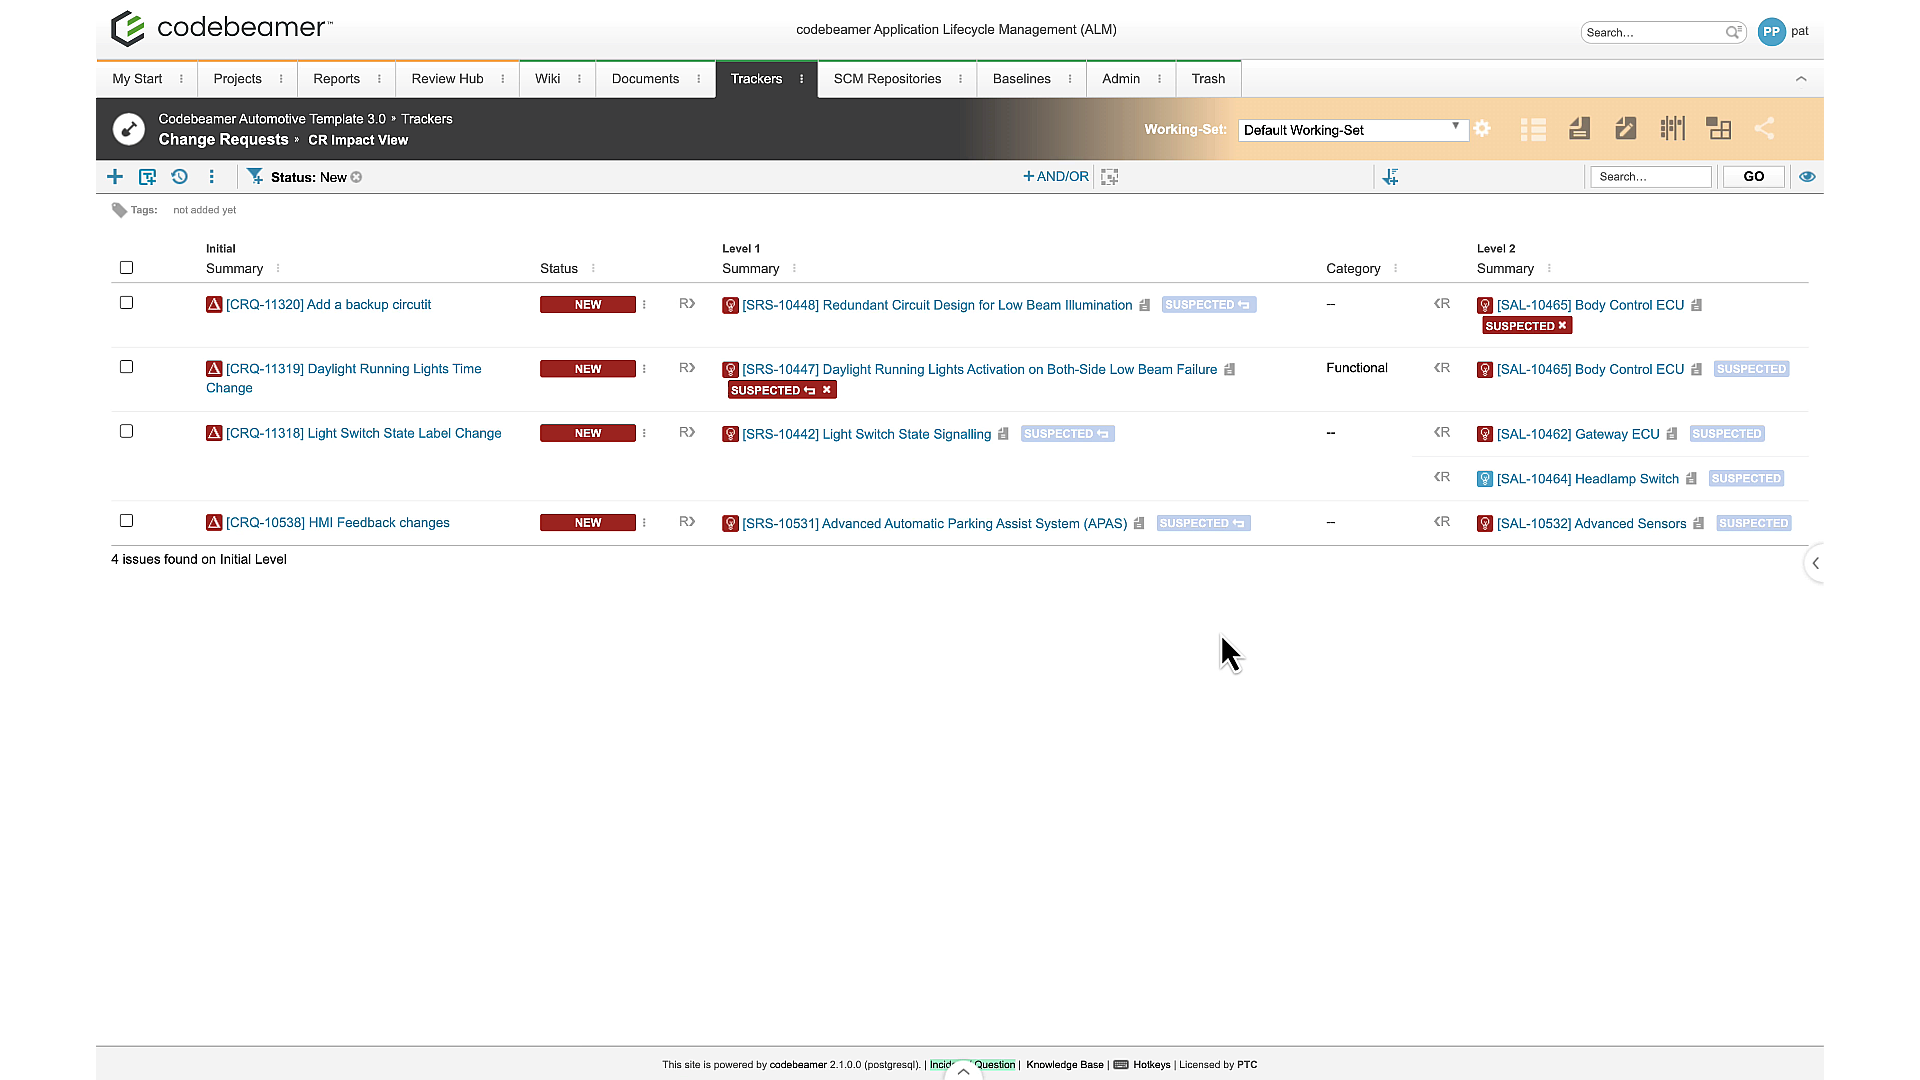Viewport: 1920px width, 1080px height.
Task: Open document edit view pencil icon
Action: (x=1626, y=129)
